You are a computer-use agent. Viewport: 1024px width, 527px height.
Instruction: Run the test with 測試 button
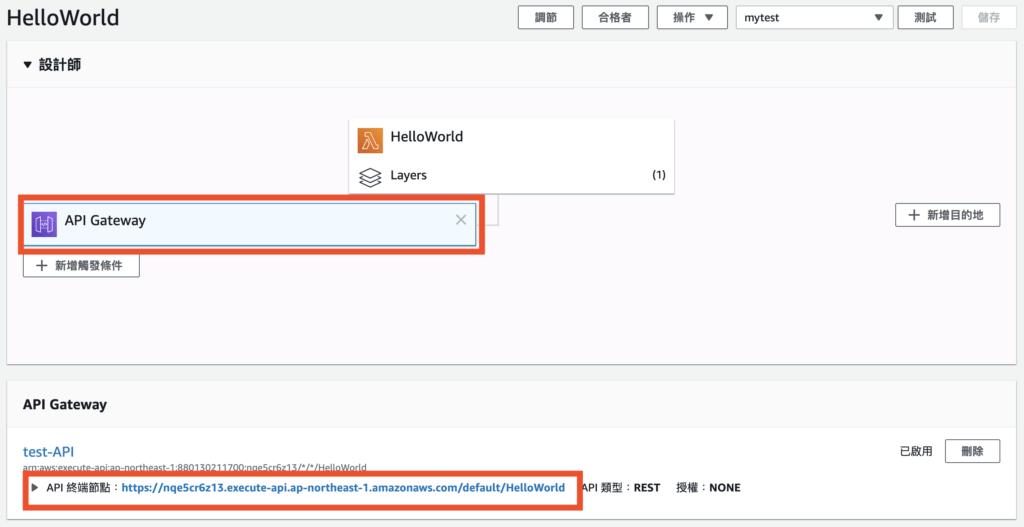pos(925,18)
